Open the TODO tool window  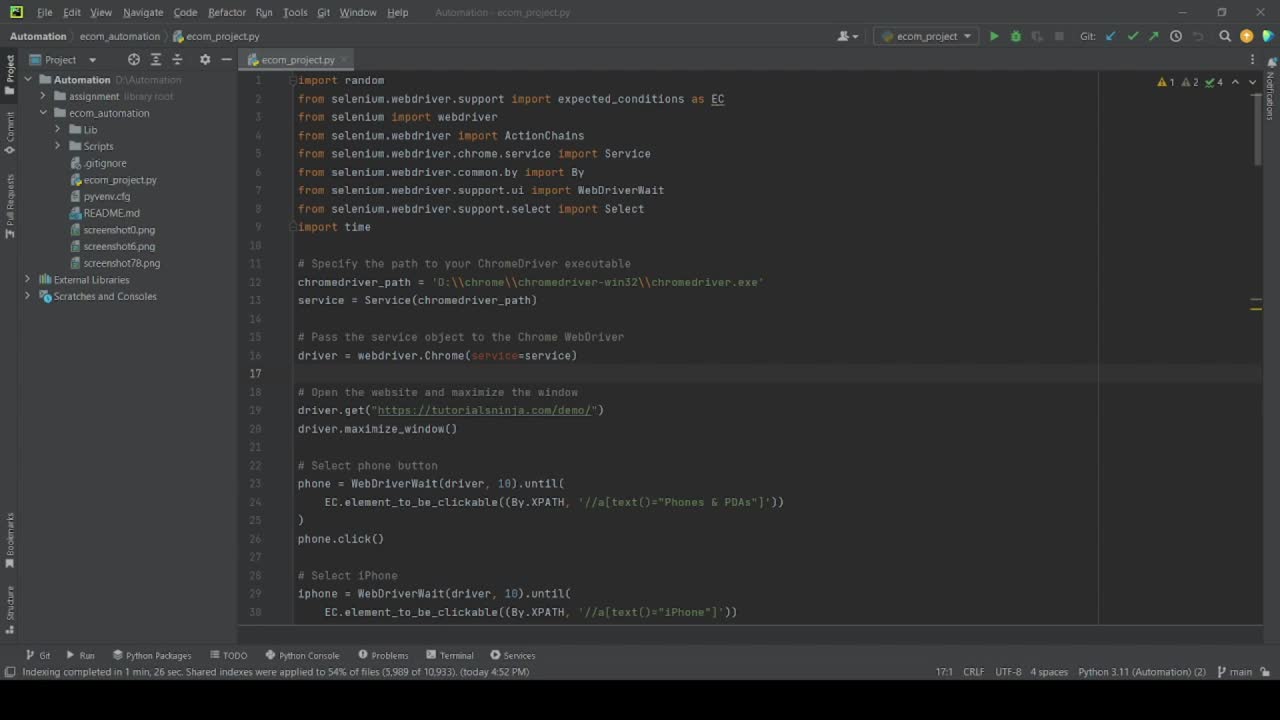229,655
